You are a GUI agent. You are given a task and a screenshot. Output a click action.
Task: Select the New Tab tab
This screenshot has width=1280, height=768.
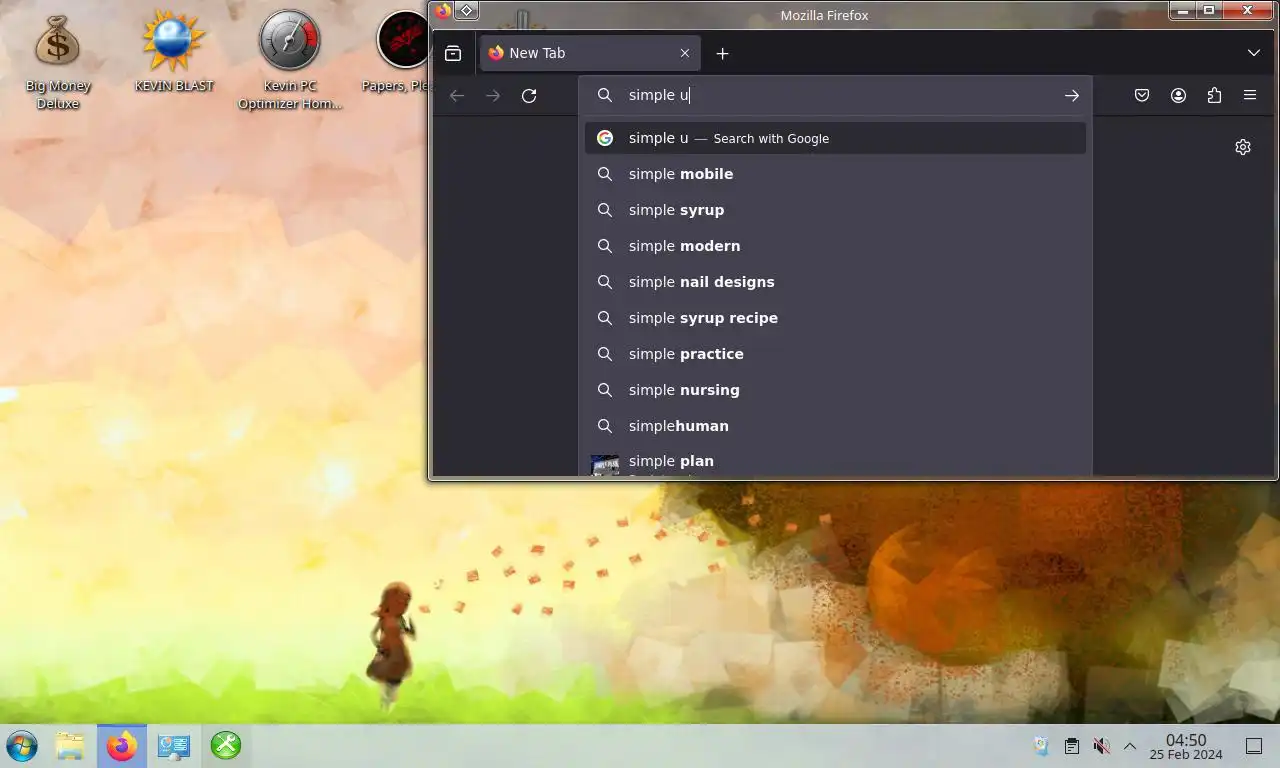click(589, 53)
